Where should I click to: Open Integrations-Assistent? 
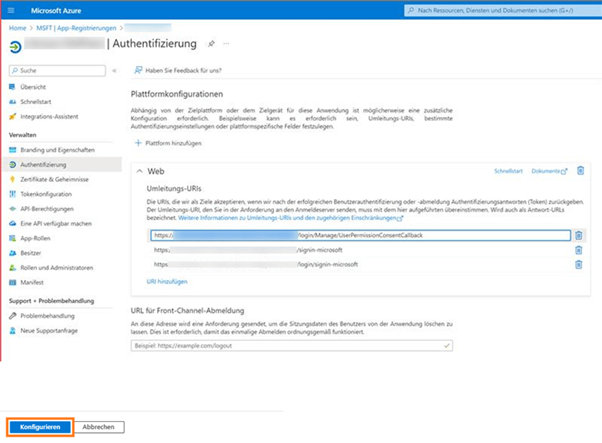[x=49, y=117]
